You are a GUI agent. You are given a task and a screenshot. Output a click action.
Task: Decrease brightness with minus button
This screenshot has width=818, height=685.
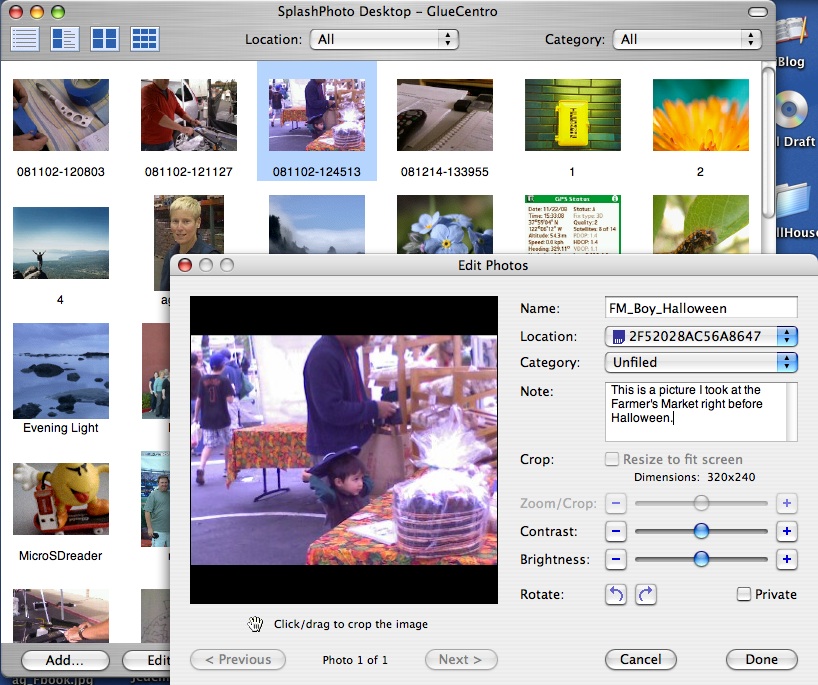click(616, 560)
